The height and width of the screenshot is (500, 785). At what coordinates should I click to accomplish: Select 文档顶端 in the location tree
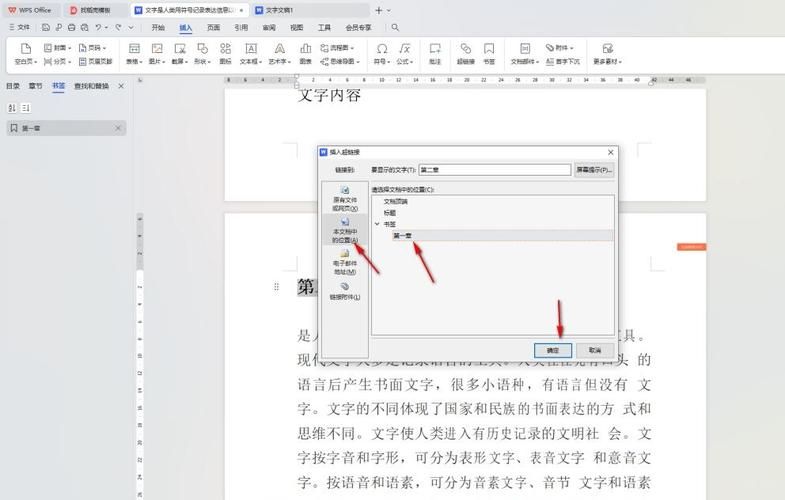click(x=396, y=202)
